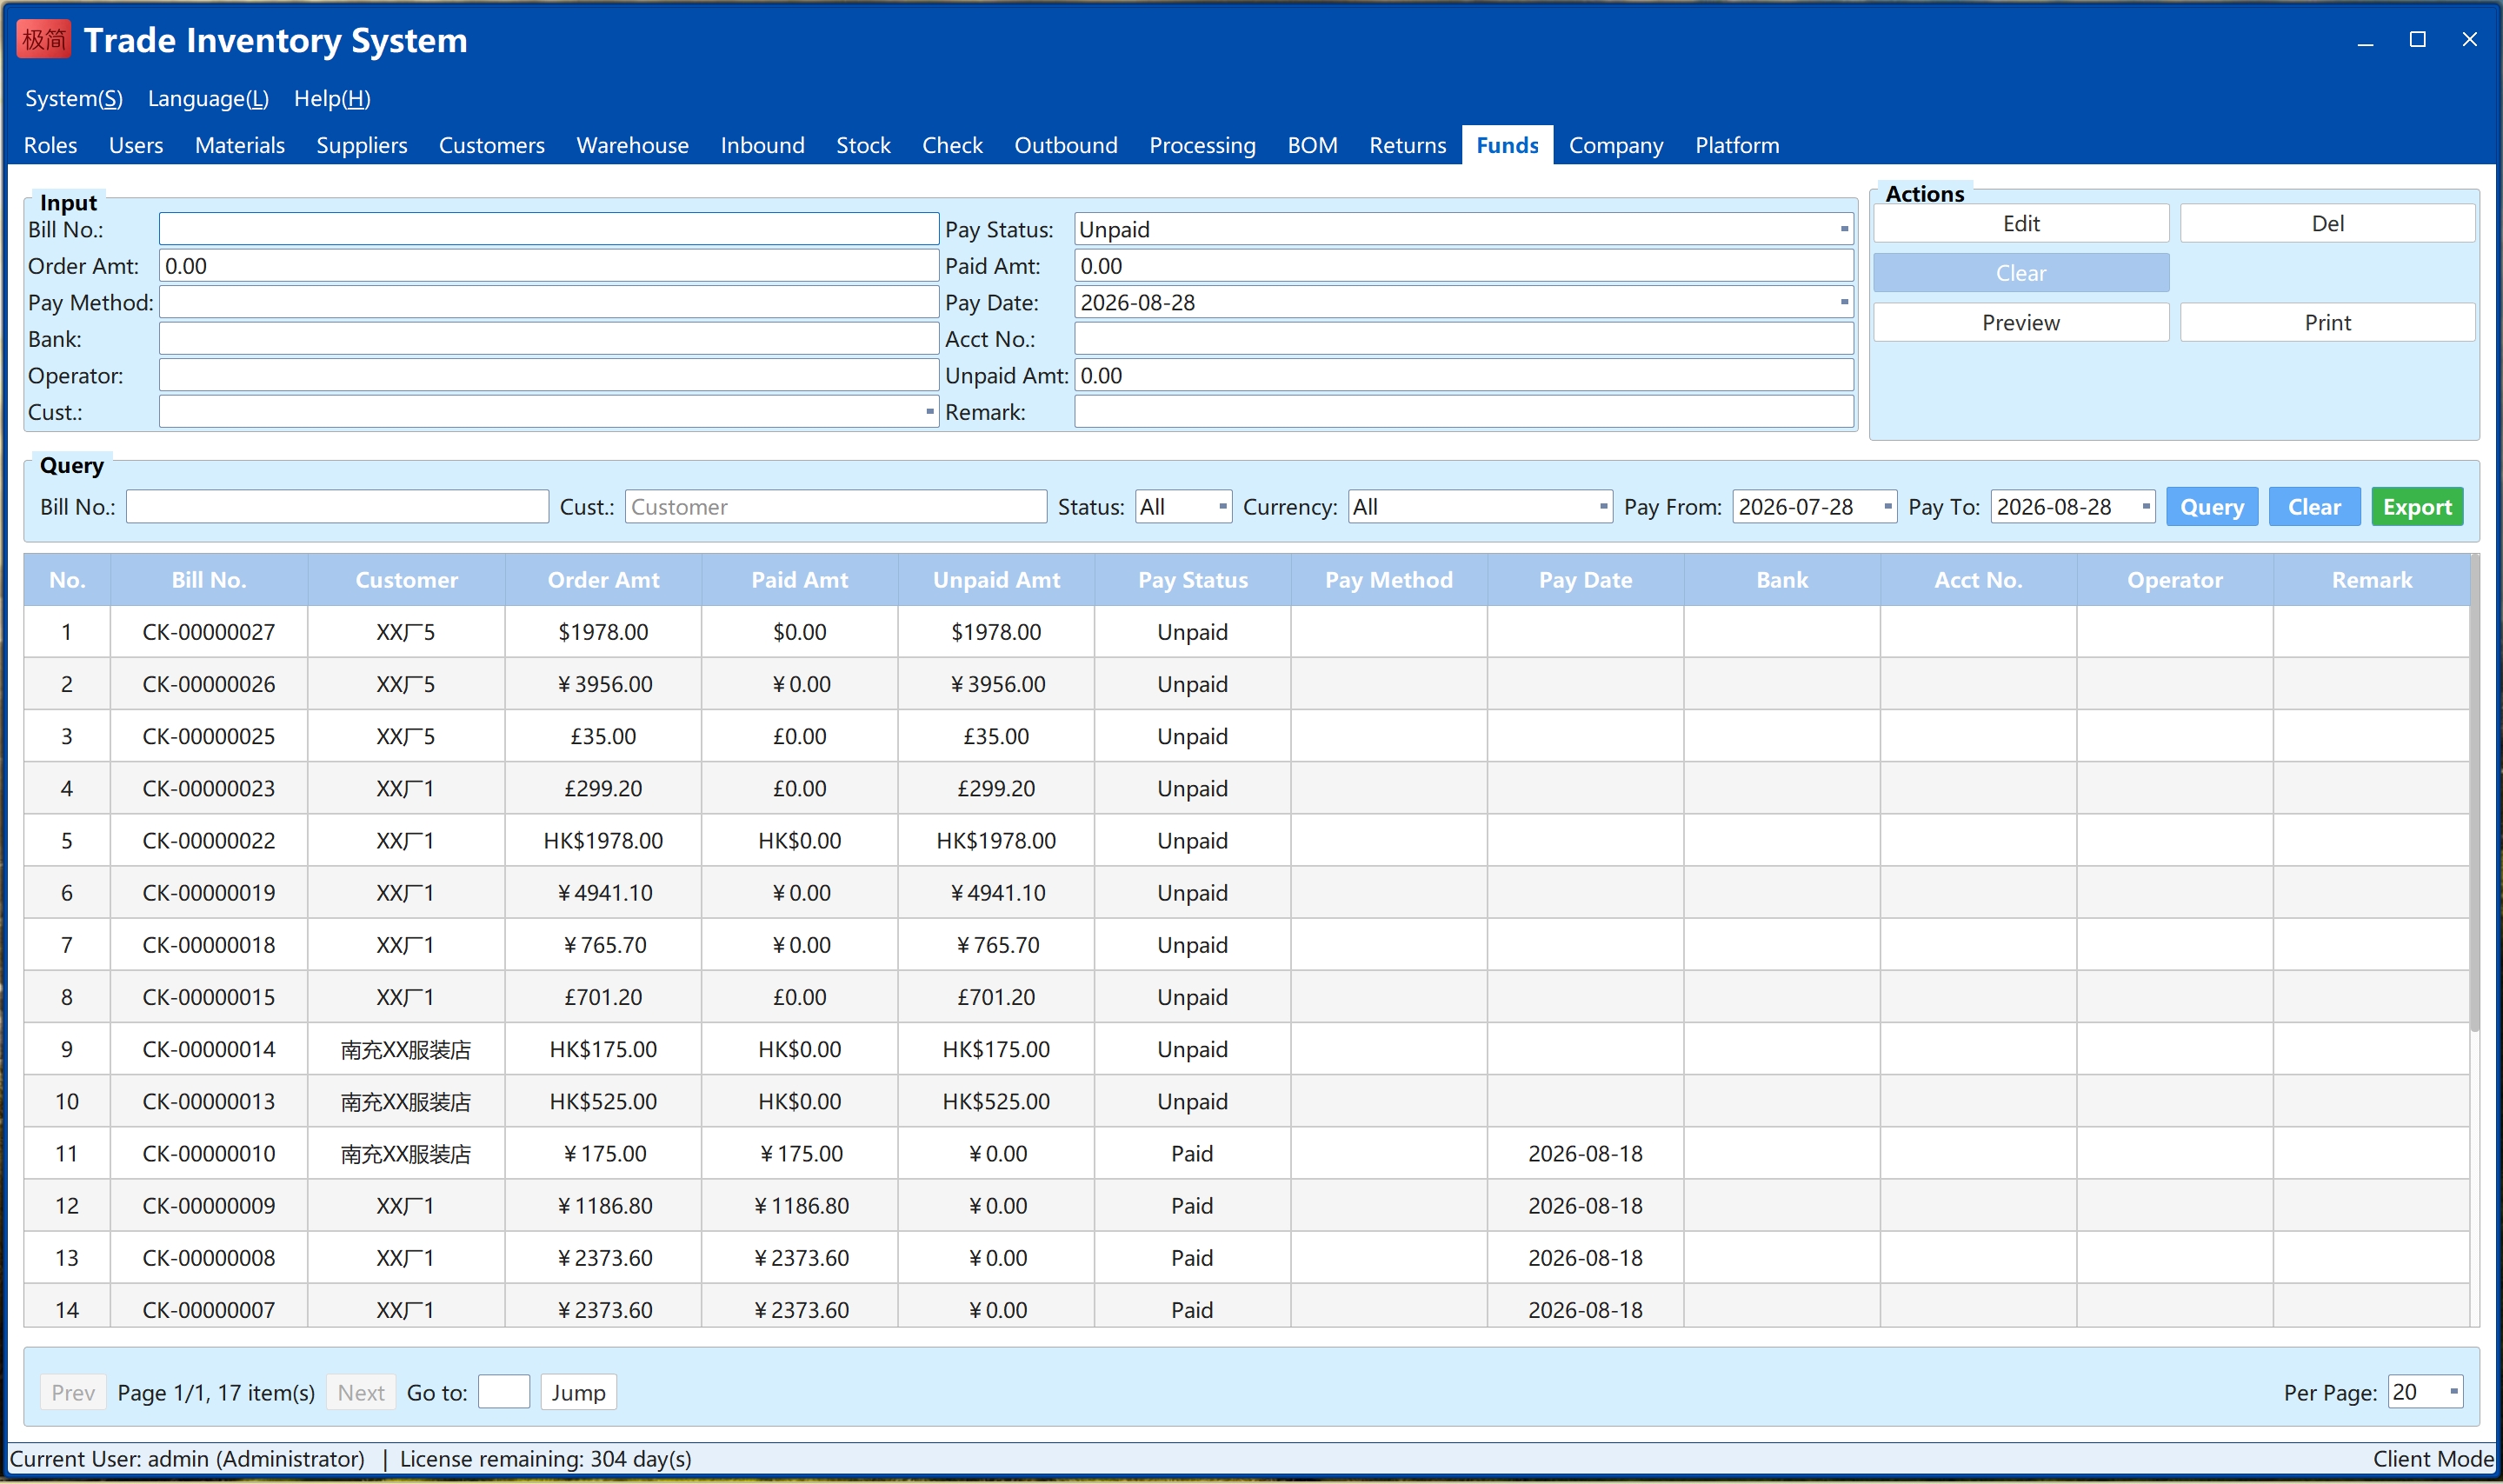The width and height of the screenshot is (2503, 1484).
Task: Click the Clear button in Actions panel
Action: (x=2021, y=273)
